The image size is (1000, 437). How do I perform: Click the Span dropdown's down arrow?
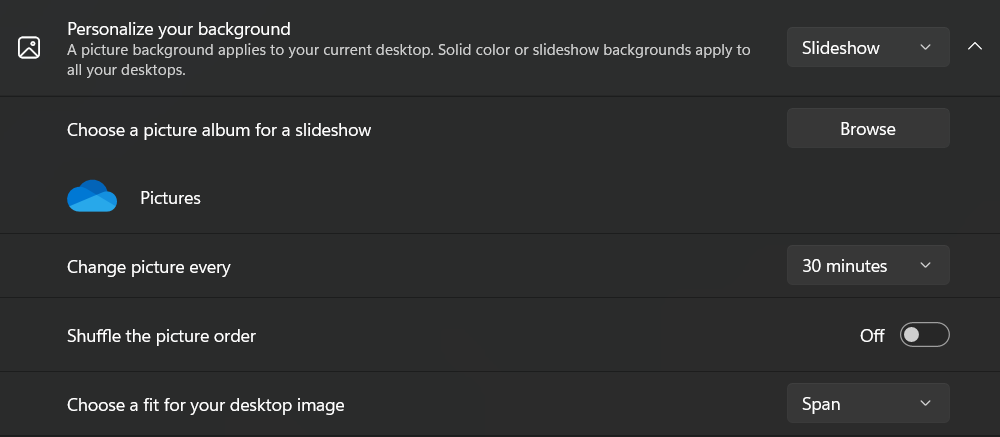coord(925,404)
